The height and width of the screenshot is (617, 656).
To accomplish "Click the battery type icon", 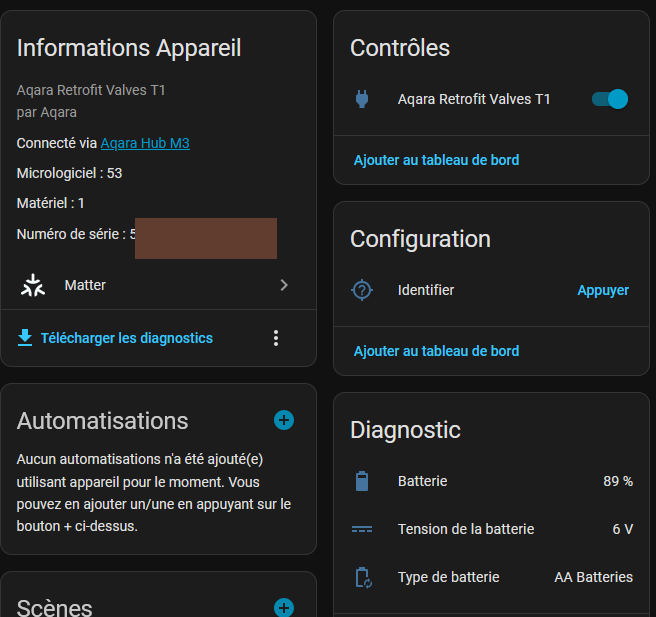I will (x=362, y=577).
